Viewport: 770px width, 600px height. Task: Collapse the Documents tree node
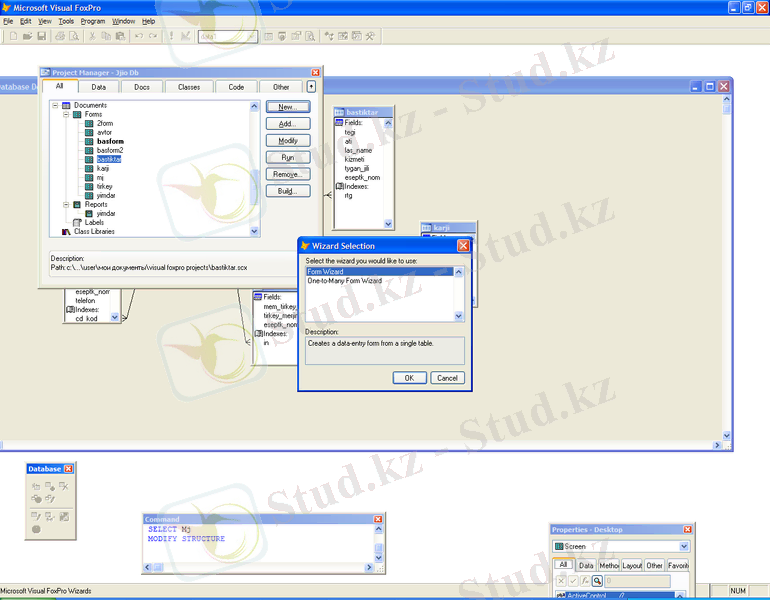pos(54,105)
